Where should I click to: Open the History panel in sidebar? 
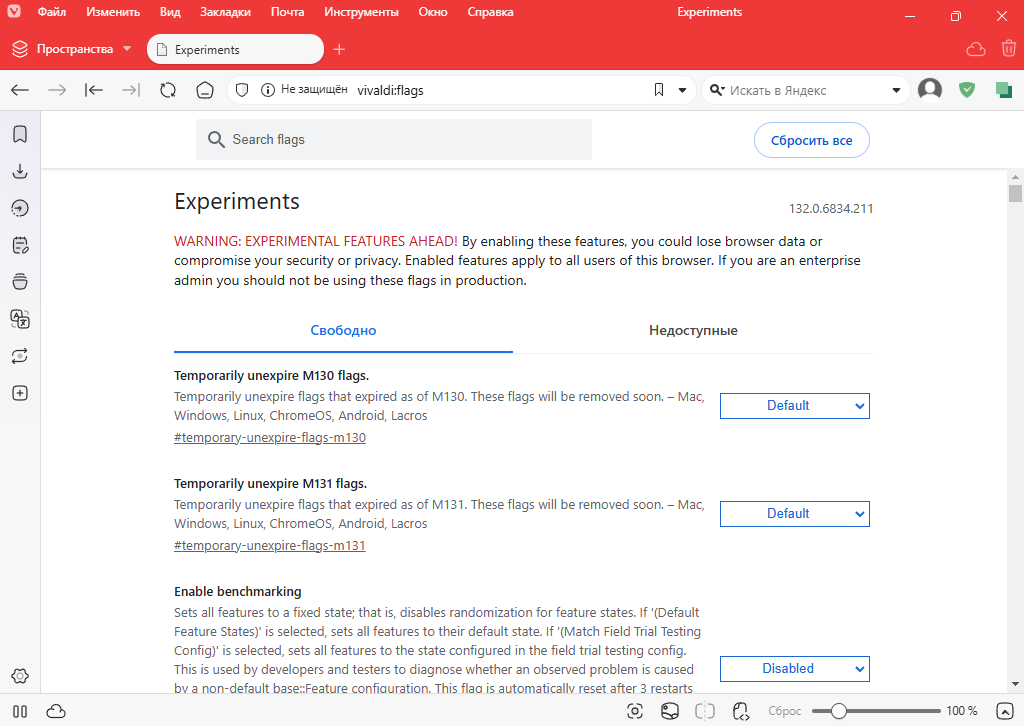tap(19, 208)
